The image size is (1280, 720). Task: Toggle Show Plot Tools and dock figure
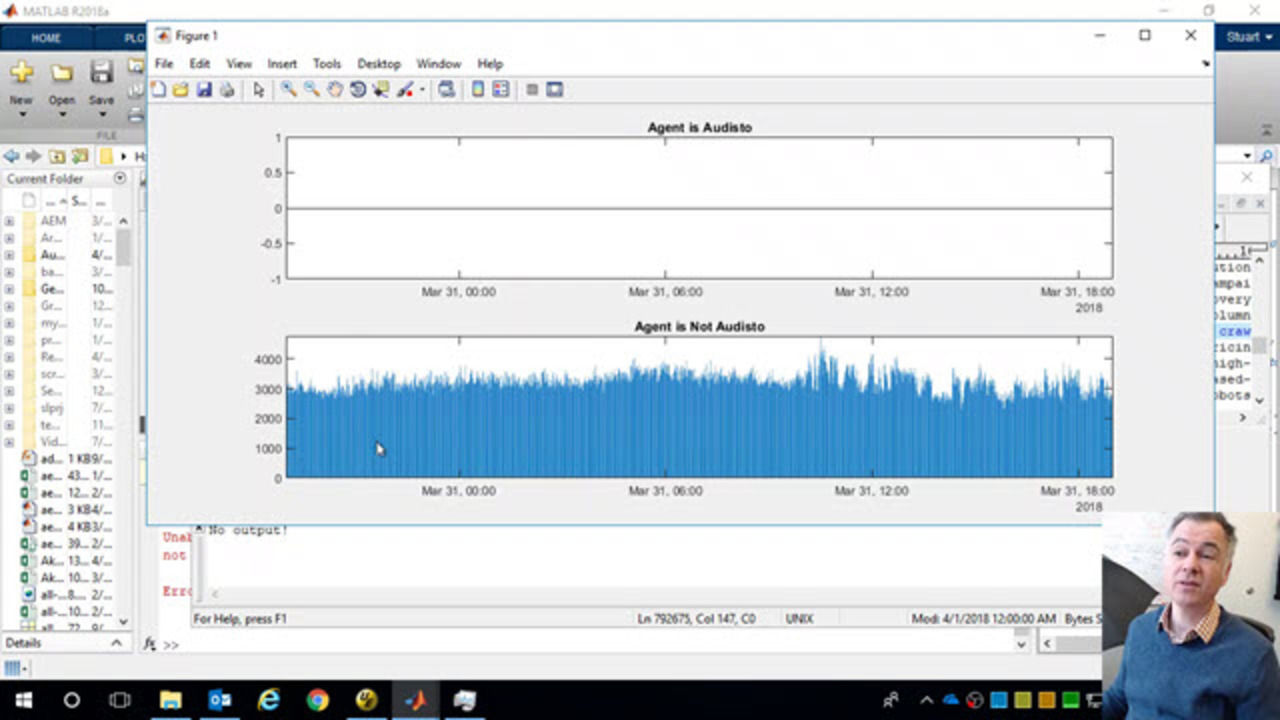click(x=555, y=90)
